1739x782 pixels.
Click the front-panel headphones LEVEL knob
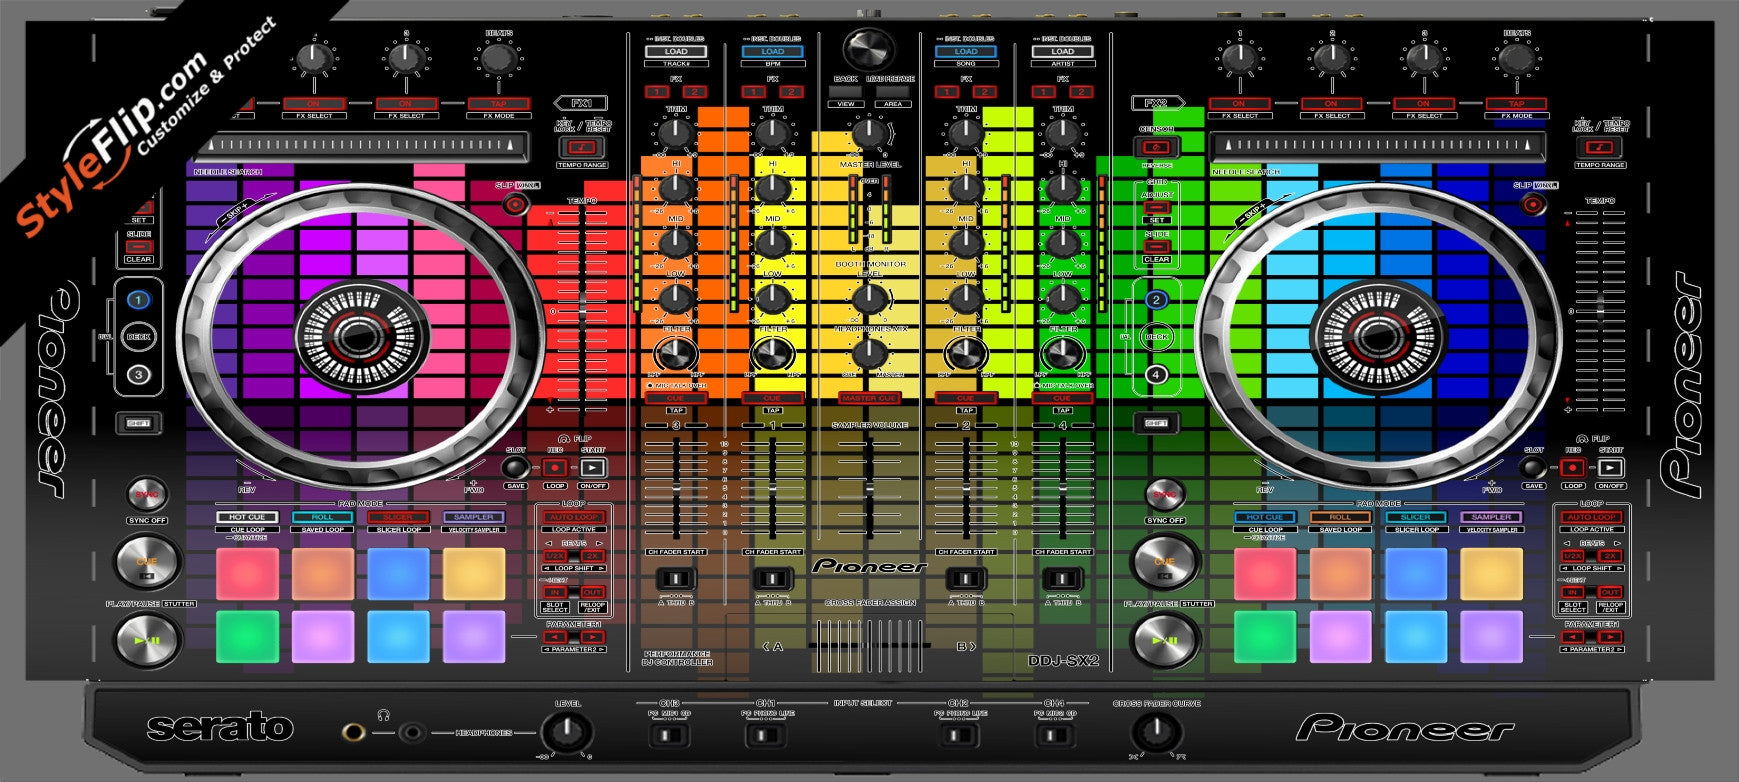[567, 735]
